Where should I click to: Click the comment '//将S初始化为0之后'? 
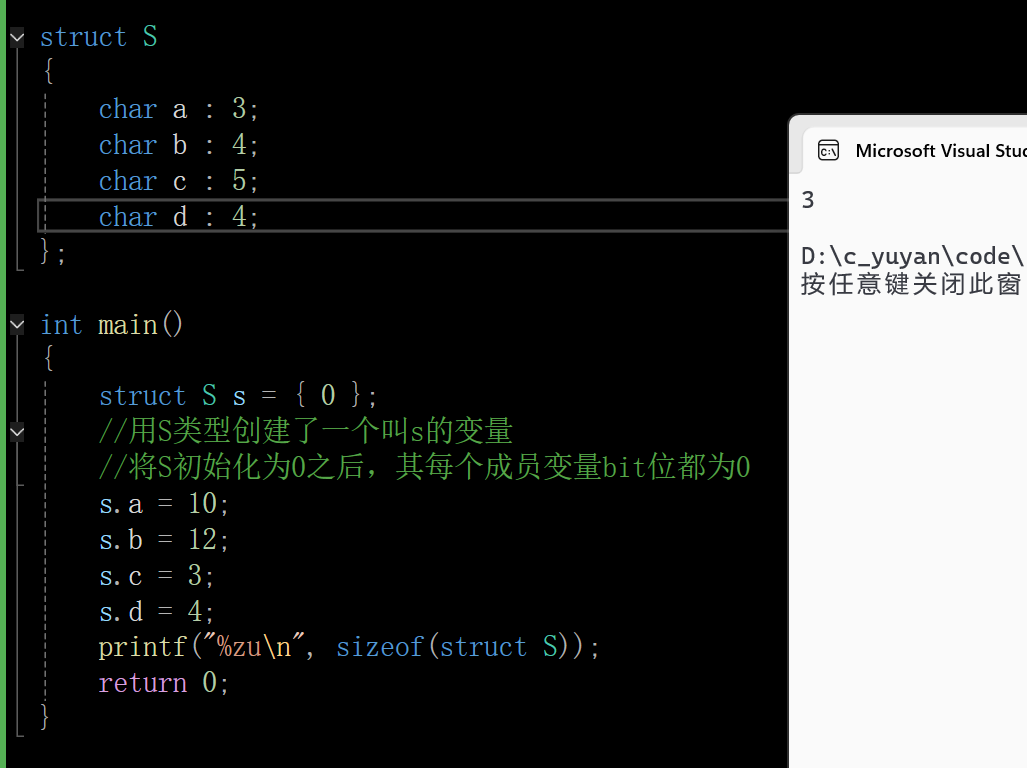tap(237, 467)
